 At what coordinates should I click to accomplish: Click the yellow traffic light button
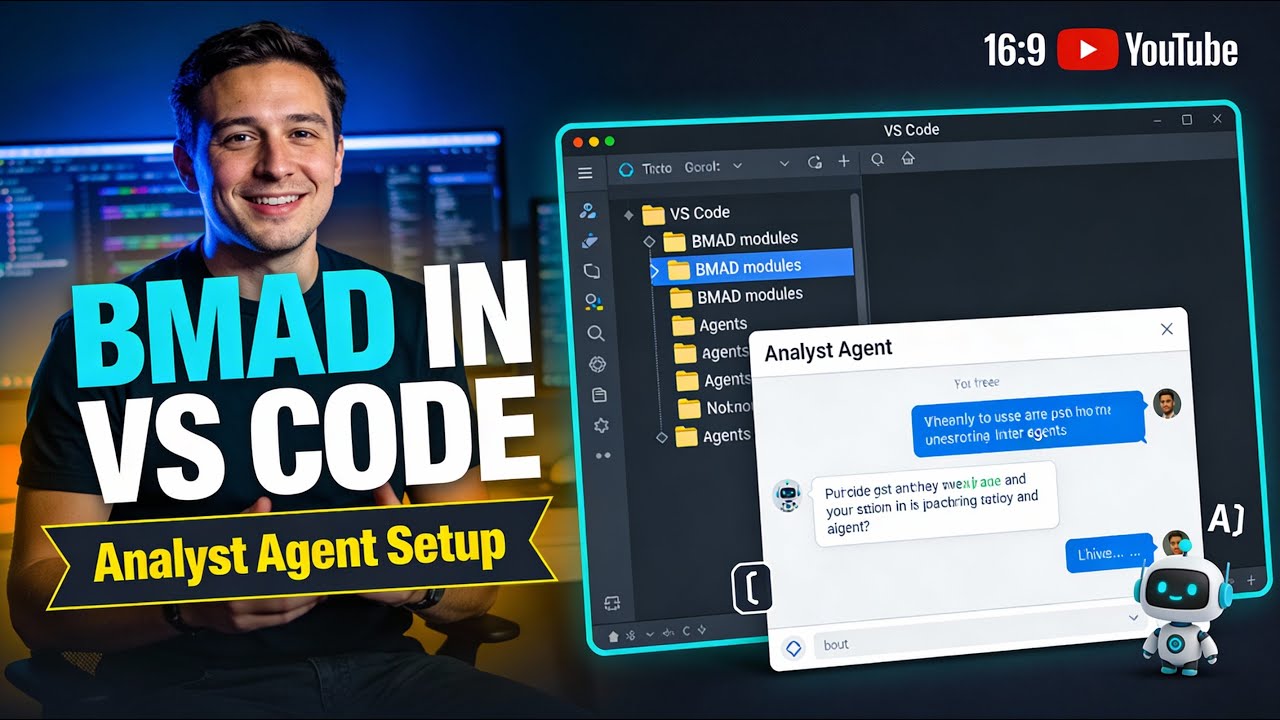click(x=594, y=141)
